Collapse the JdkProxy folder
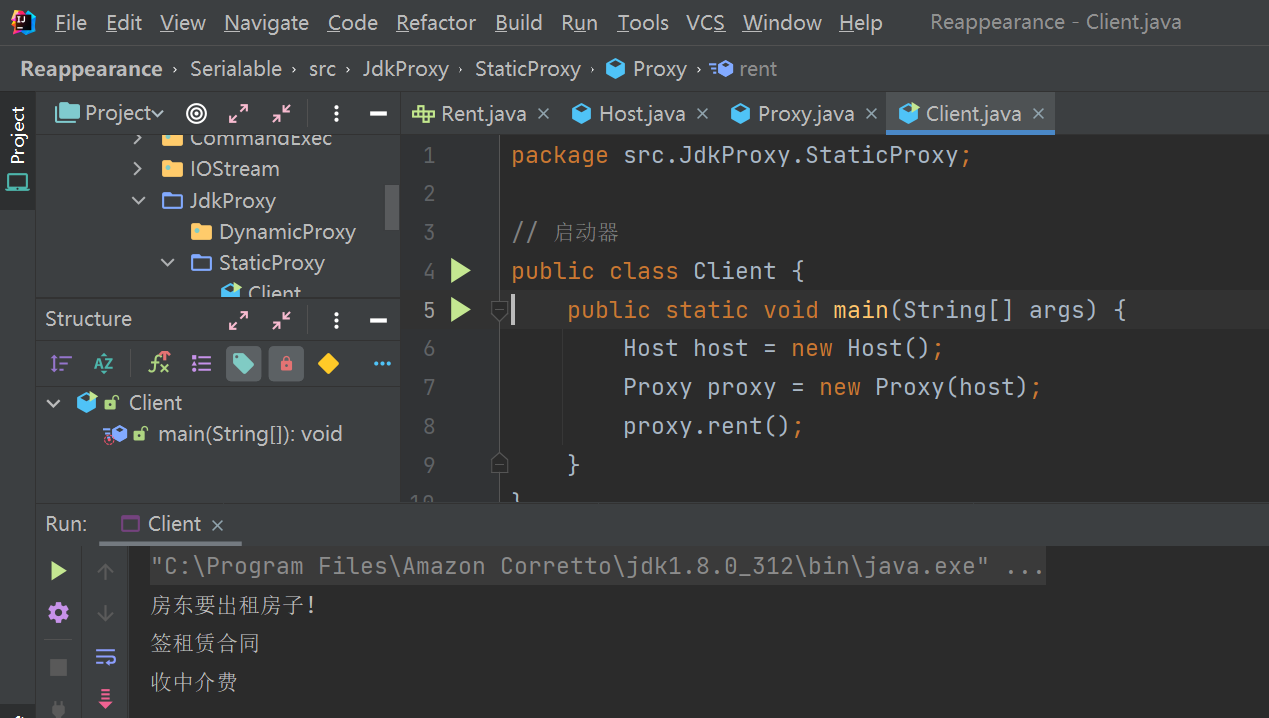The height and width of the screenshot is (718, 1269). click(x=139, y=201)
